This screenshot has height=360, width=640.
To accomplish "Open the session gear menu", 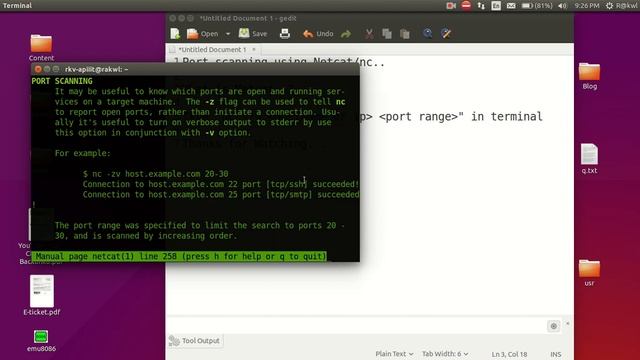I will [x=609, y=6].
